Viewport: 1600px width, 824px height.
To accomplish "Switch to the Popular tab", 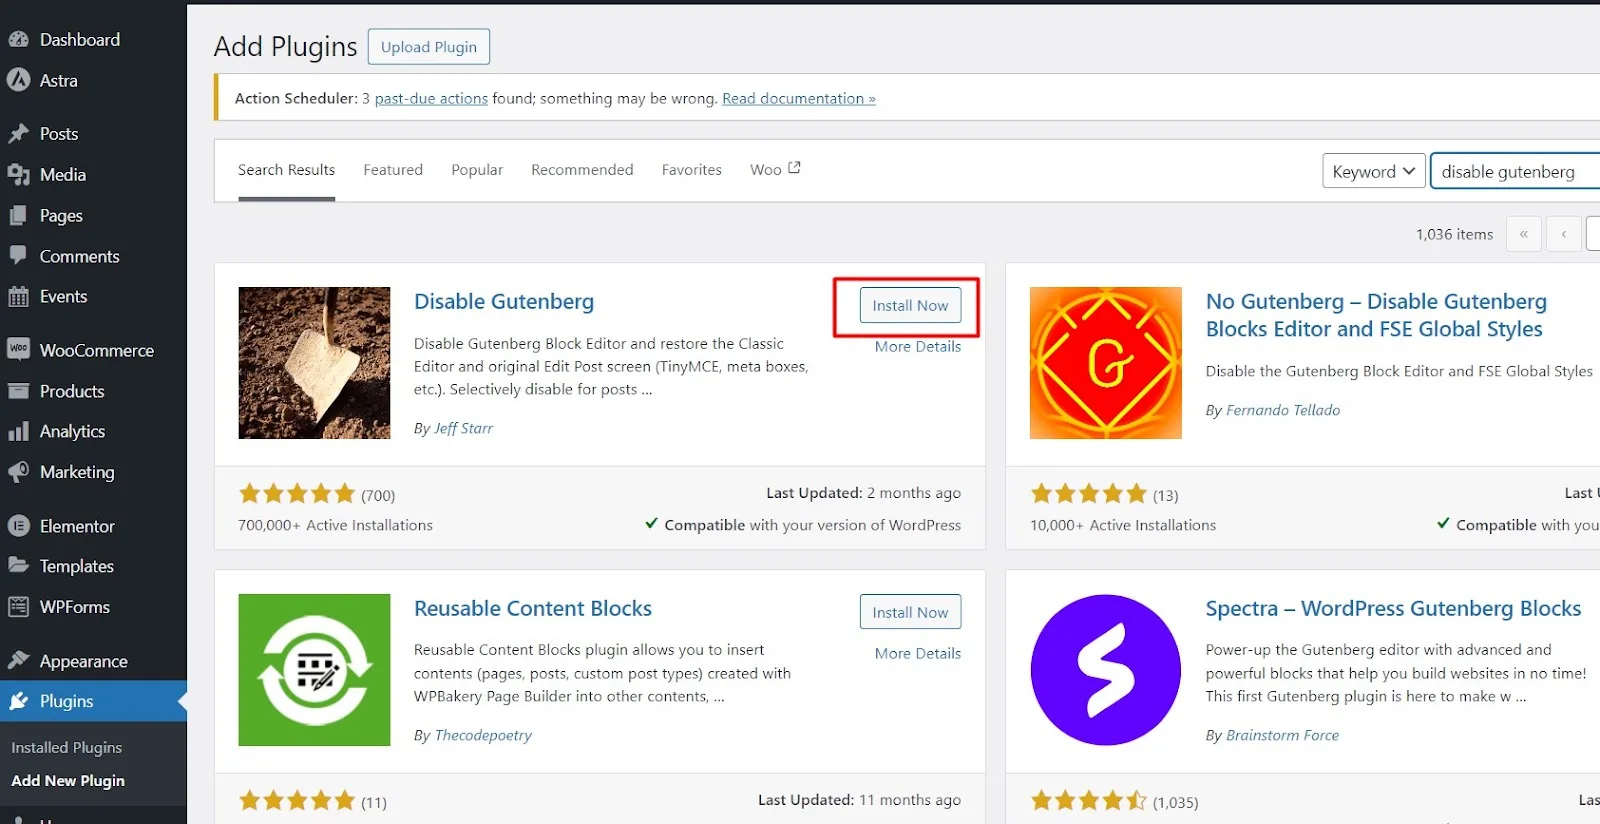I will (x=477, y=170).
